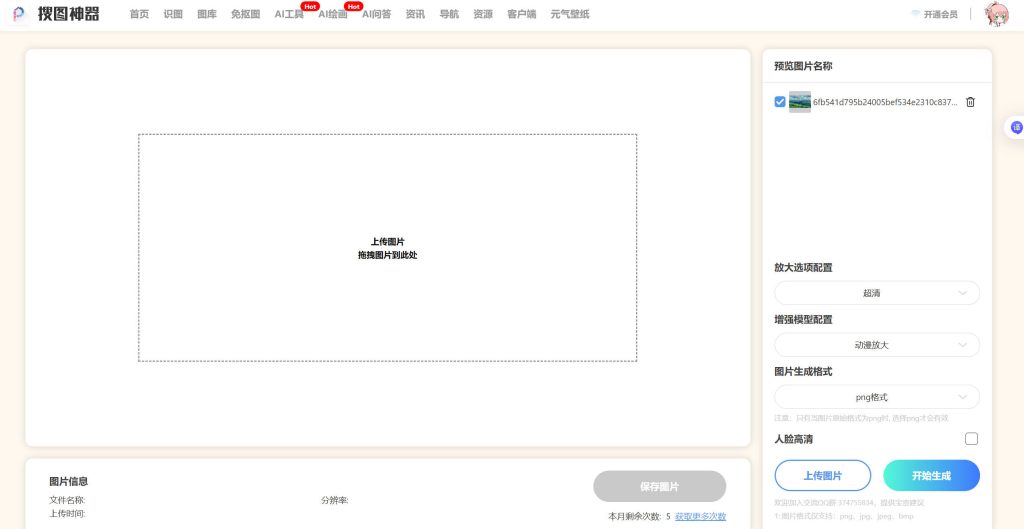Open the user avatar profile
This screenshot has width=1024, height=529.
(996, 14)
